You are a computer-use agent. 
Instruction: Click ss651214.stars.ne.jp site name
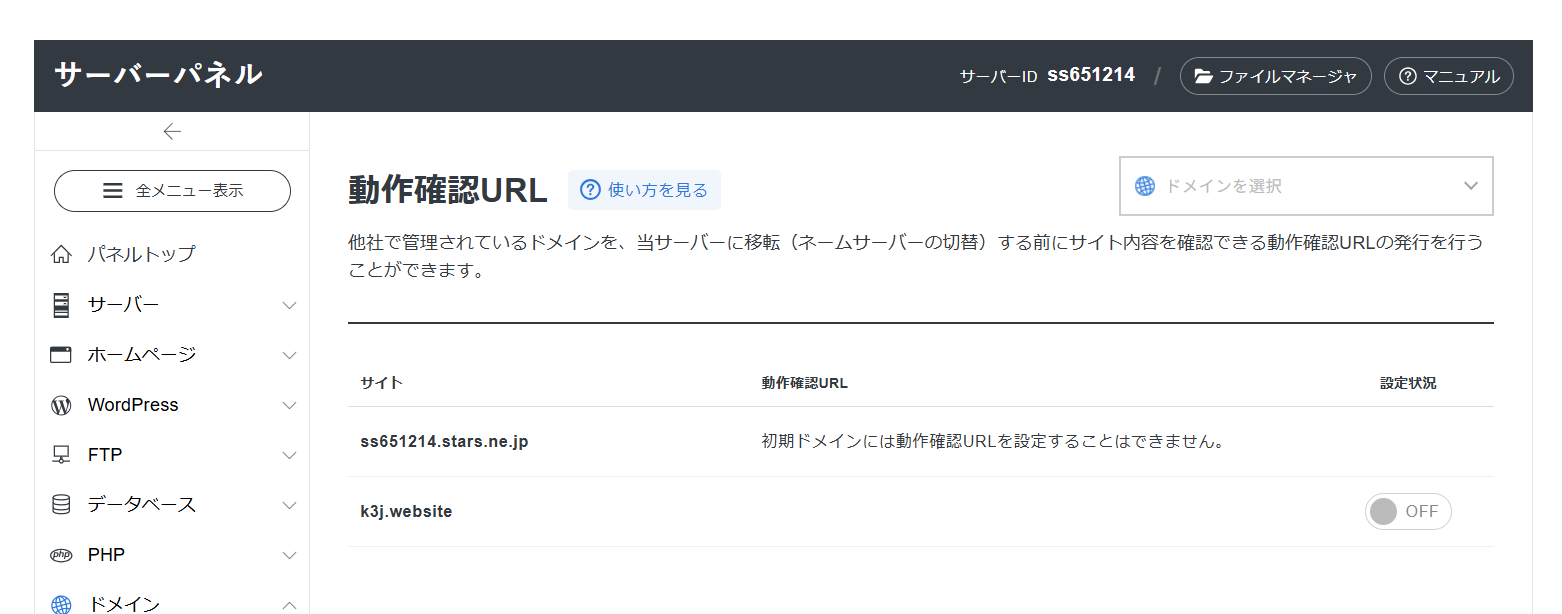444,441
